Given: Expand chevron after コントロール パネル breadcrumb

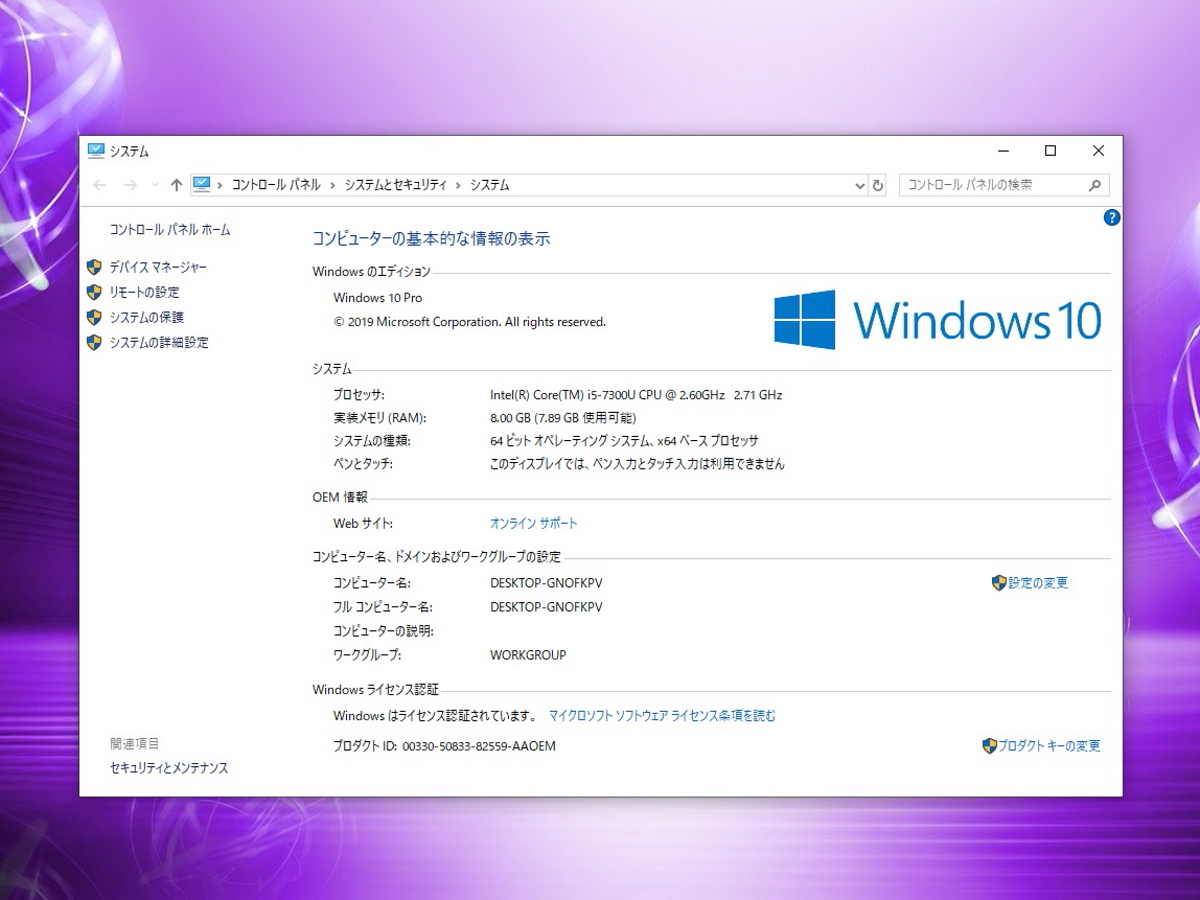Looking at the screenshot, I should [x=333, y=185].
